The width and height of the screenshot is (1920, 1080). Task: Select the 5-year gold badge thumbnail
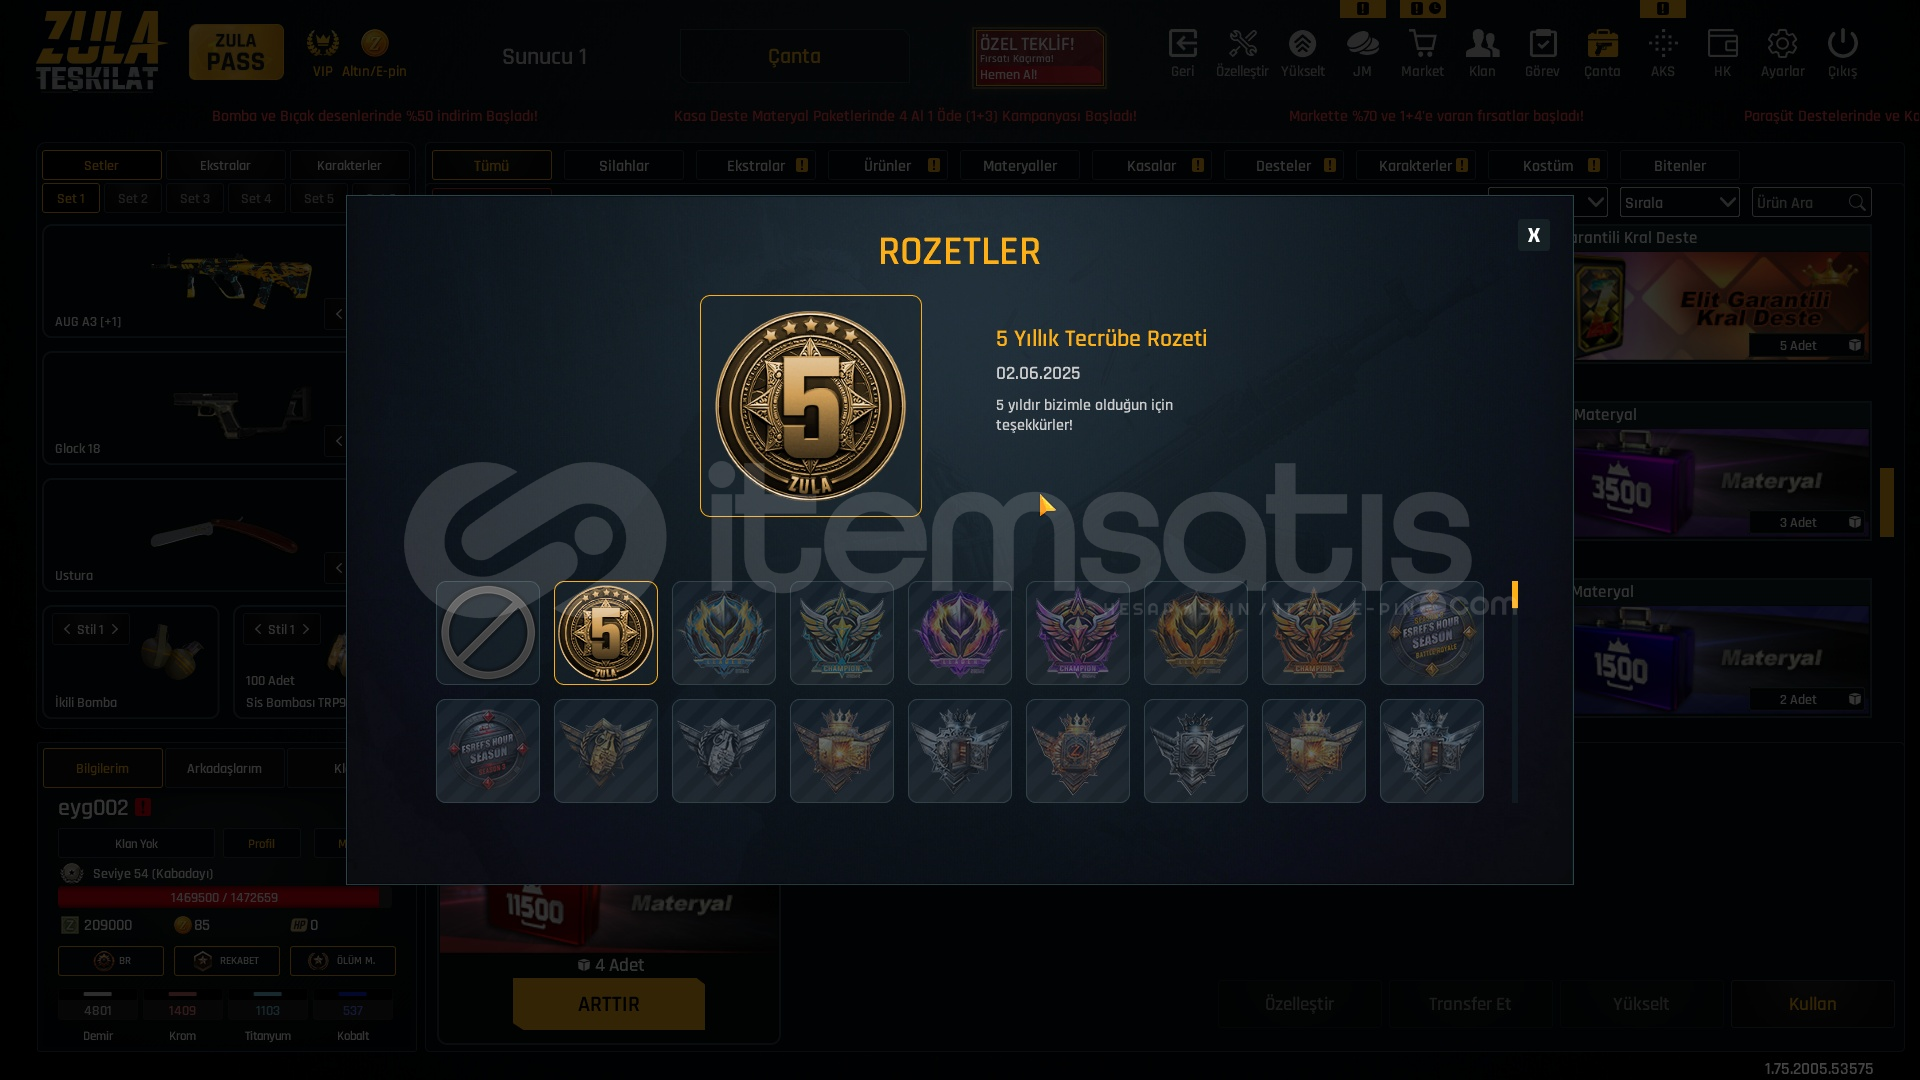[x=606, y=633]
